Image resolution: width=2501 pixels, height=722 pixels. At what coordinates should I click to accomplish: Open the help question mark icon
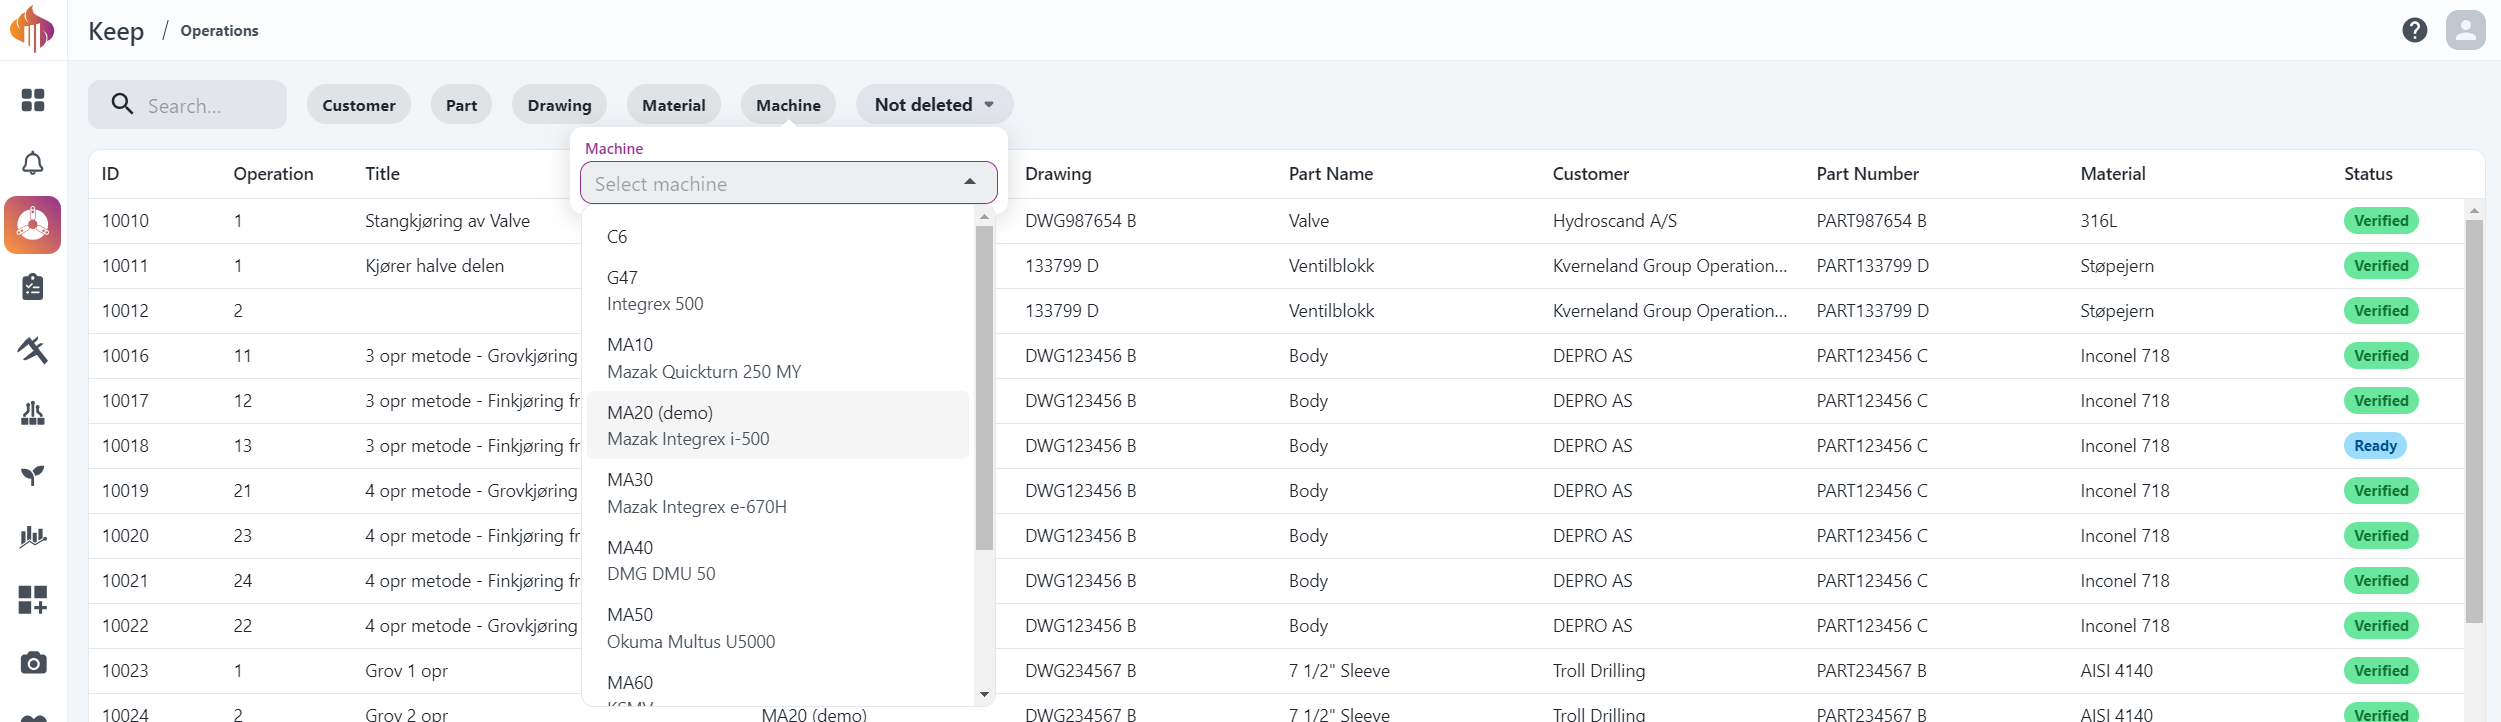(2415, 30)
